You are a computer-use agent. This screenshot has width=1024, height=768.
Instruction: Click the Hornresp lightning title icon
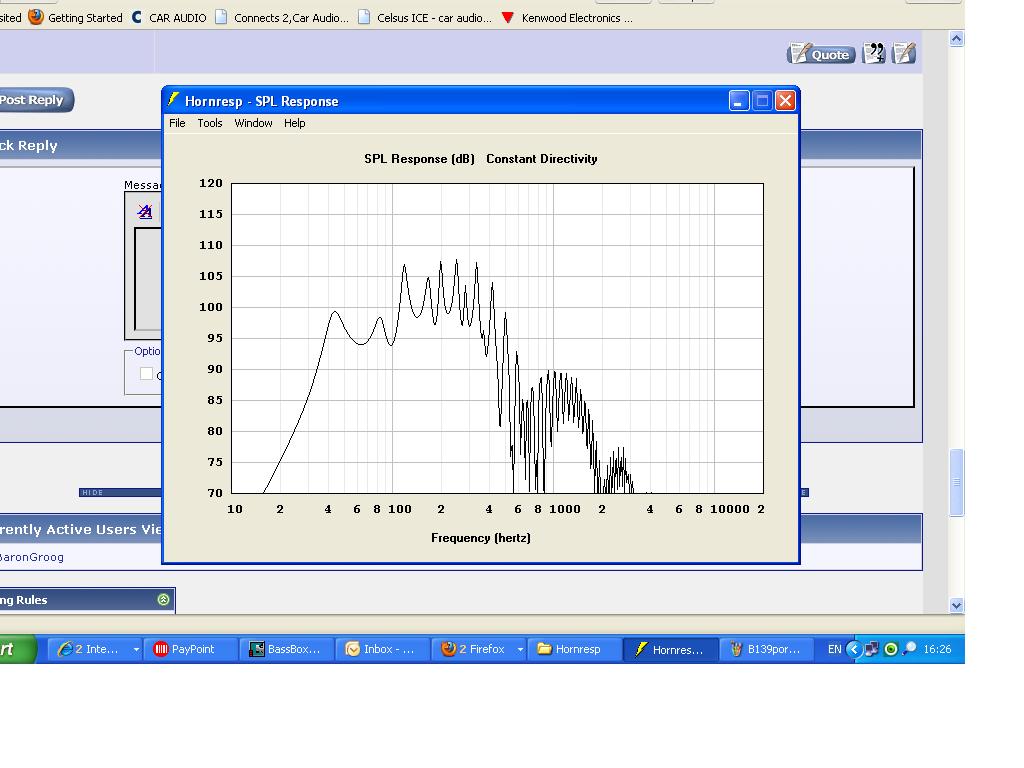tap(173, 100)
